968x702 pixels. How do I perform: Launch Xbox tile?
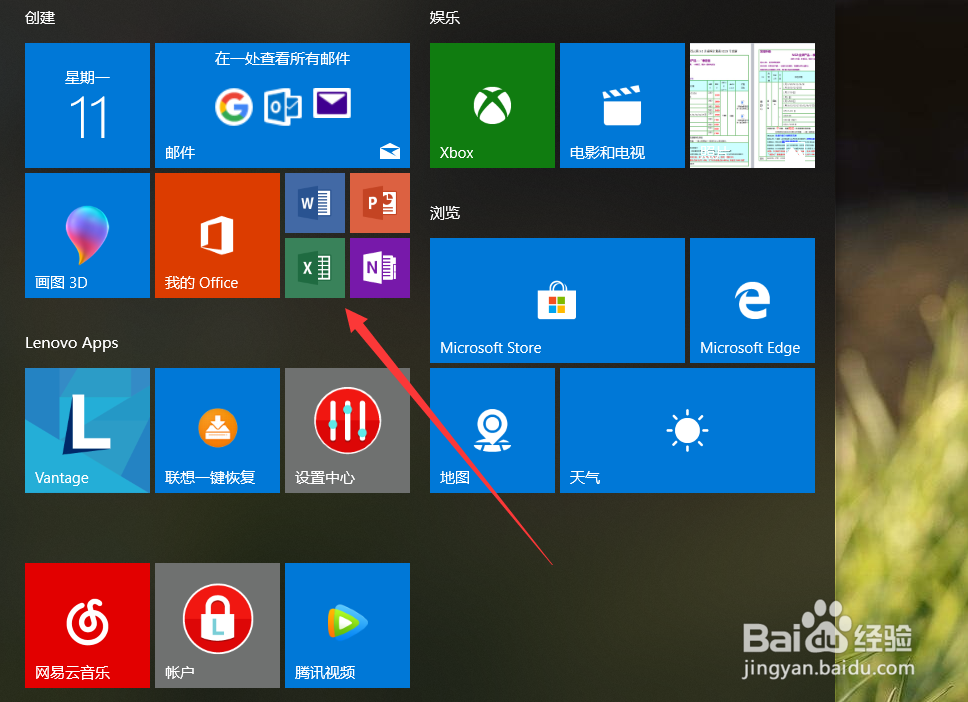coord(492,106)
